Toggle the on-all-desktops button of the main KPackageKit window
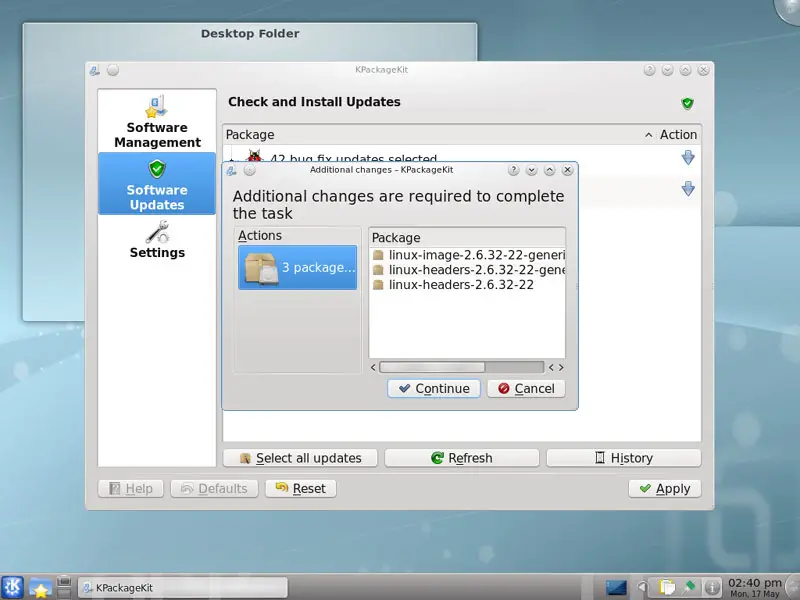Screen dimensions: 800x600 [x=113, y=70]
